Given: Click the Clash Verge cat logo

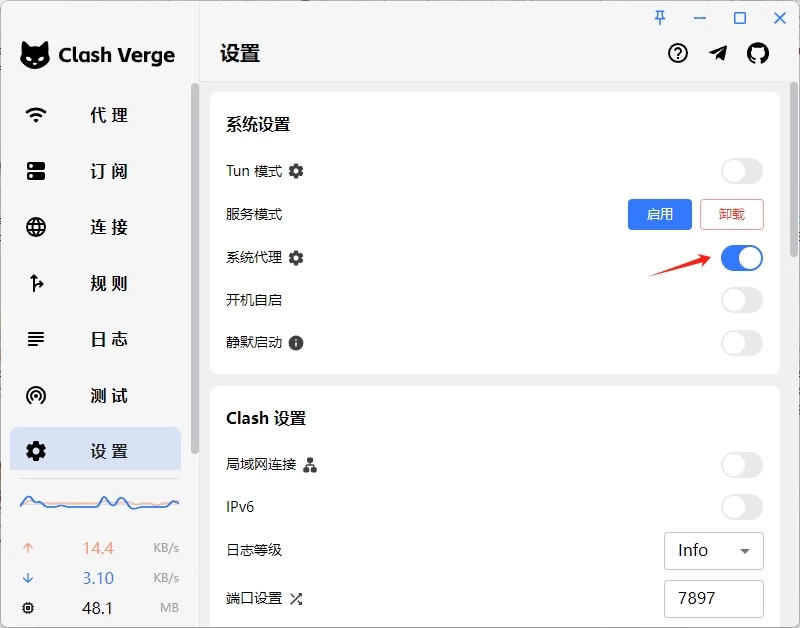Looking at the screenshot, I should (x=35, y=55).
